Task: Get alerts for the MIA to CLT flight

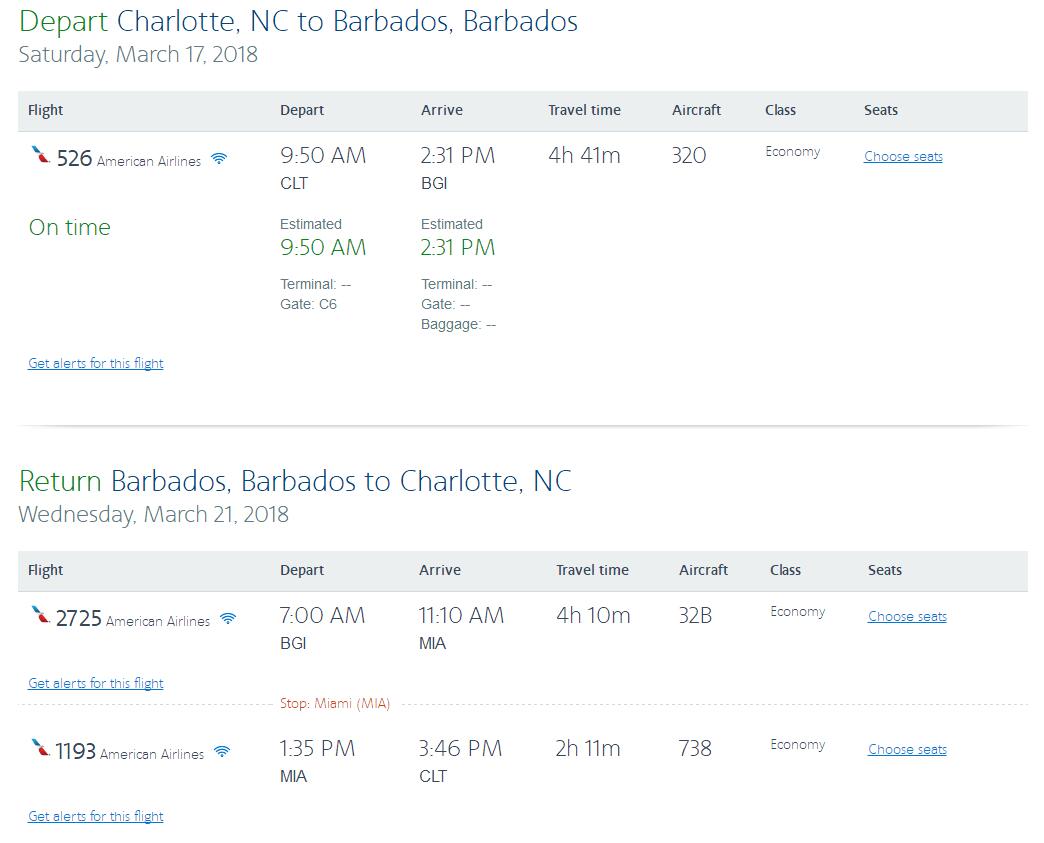Action: (x=95, y=816)
